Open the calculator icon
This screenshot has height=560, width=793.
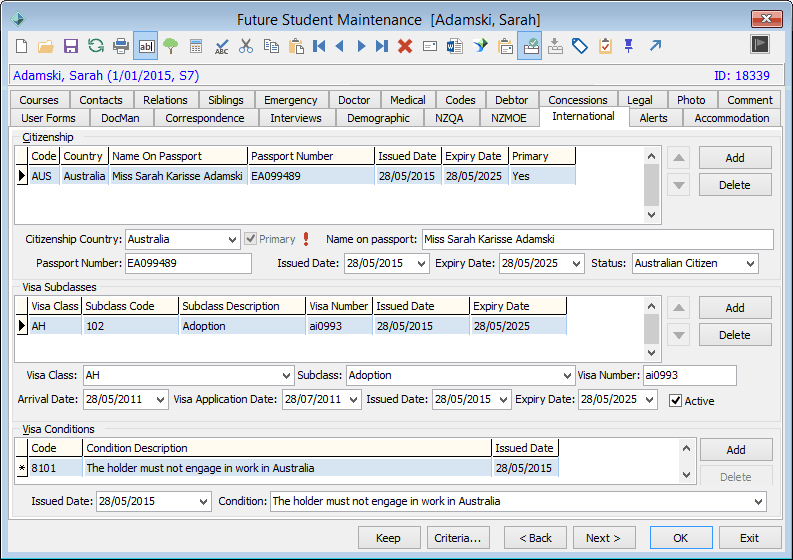click(196, 46)
